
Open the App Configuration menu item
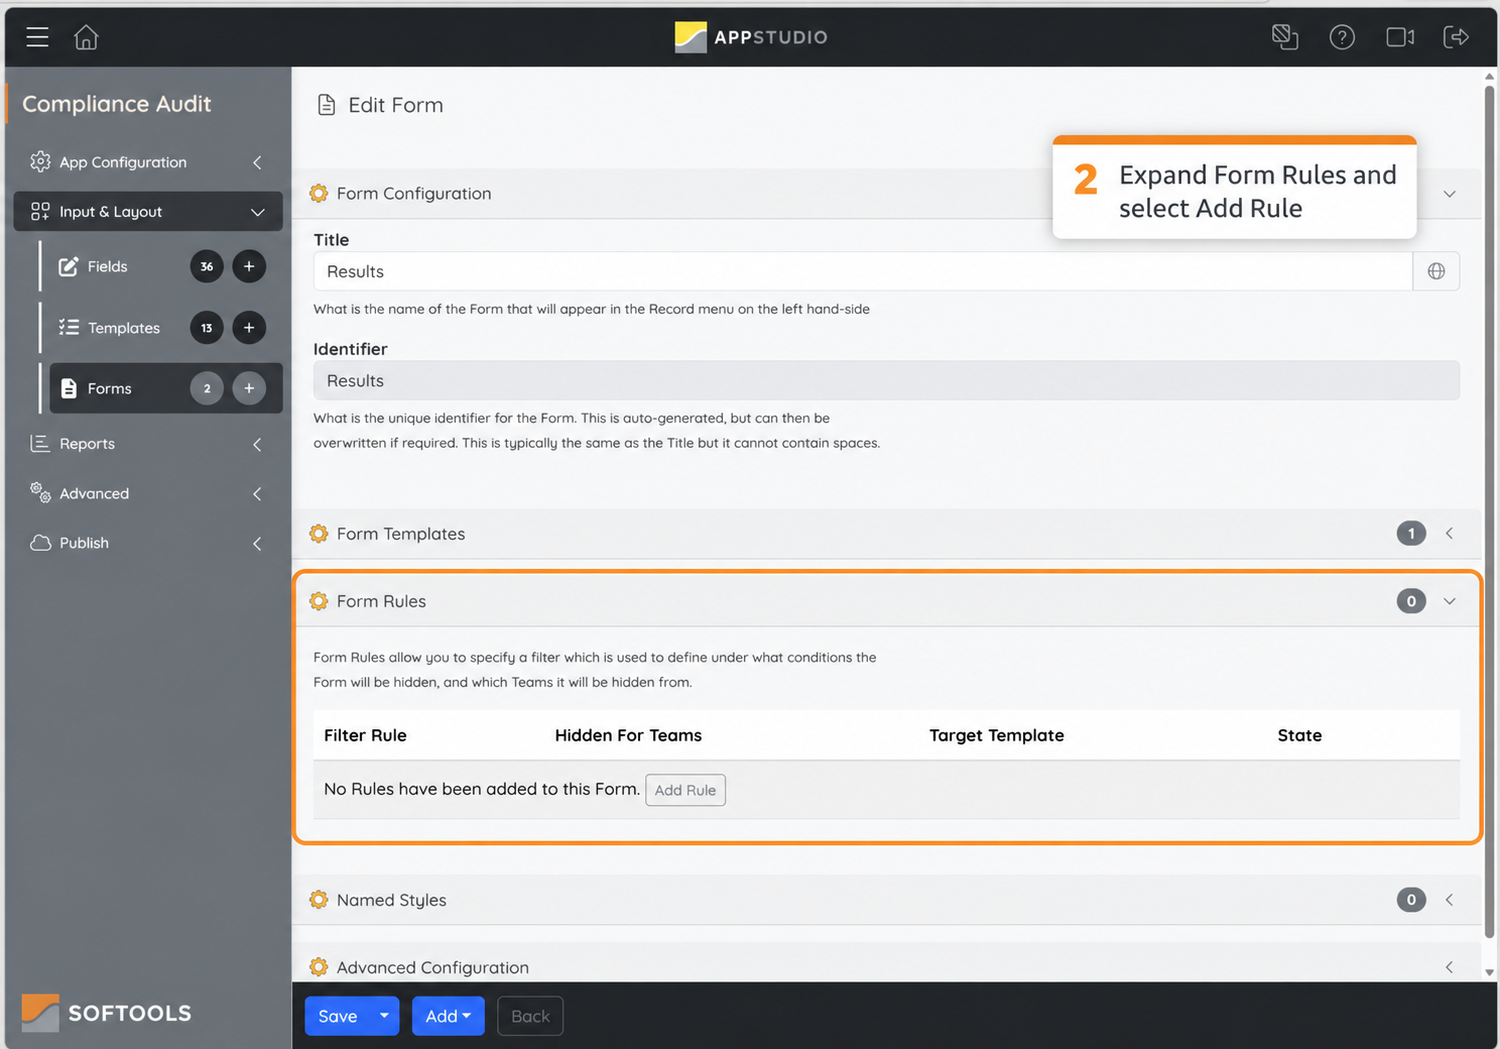123,162
